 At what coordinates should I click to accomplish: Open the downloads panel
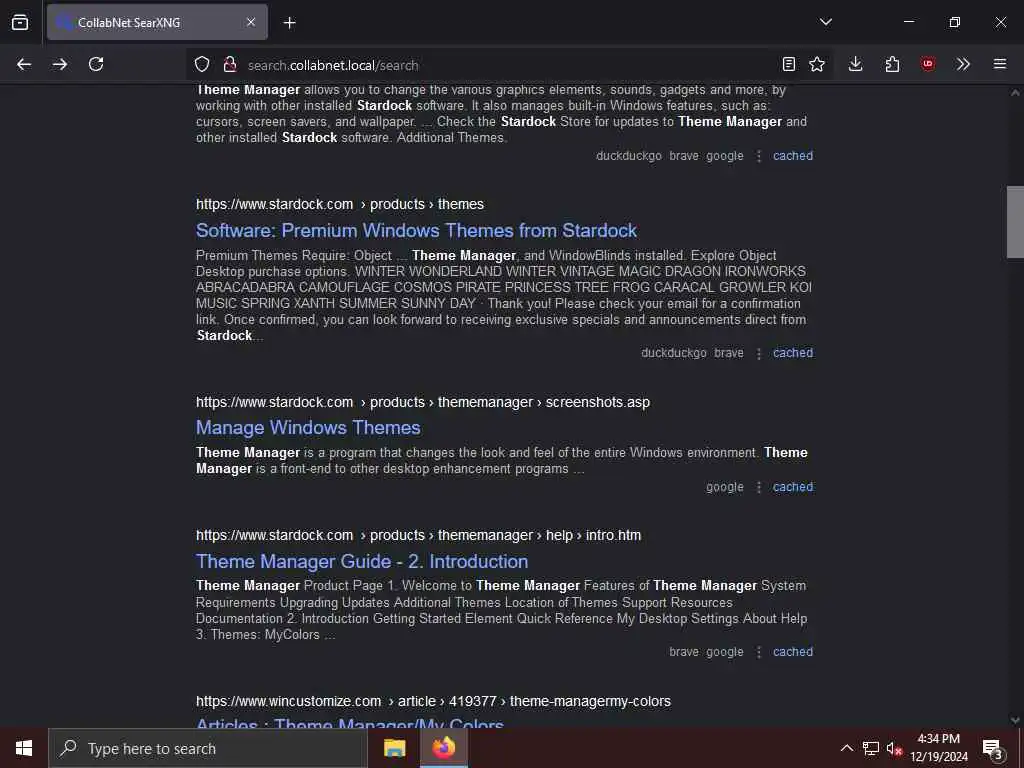856,64
